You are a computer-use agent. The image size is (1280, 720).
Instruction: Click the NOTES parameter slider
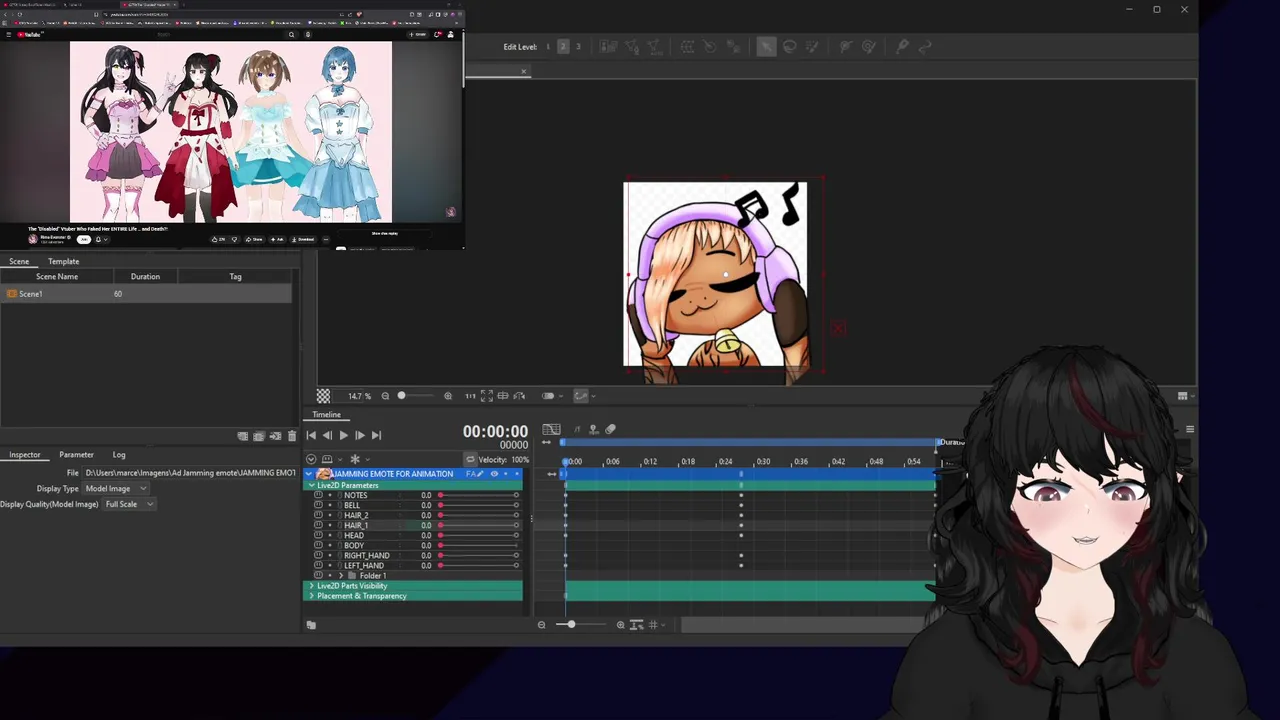click(478, 495)
